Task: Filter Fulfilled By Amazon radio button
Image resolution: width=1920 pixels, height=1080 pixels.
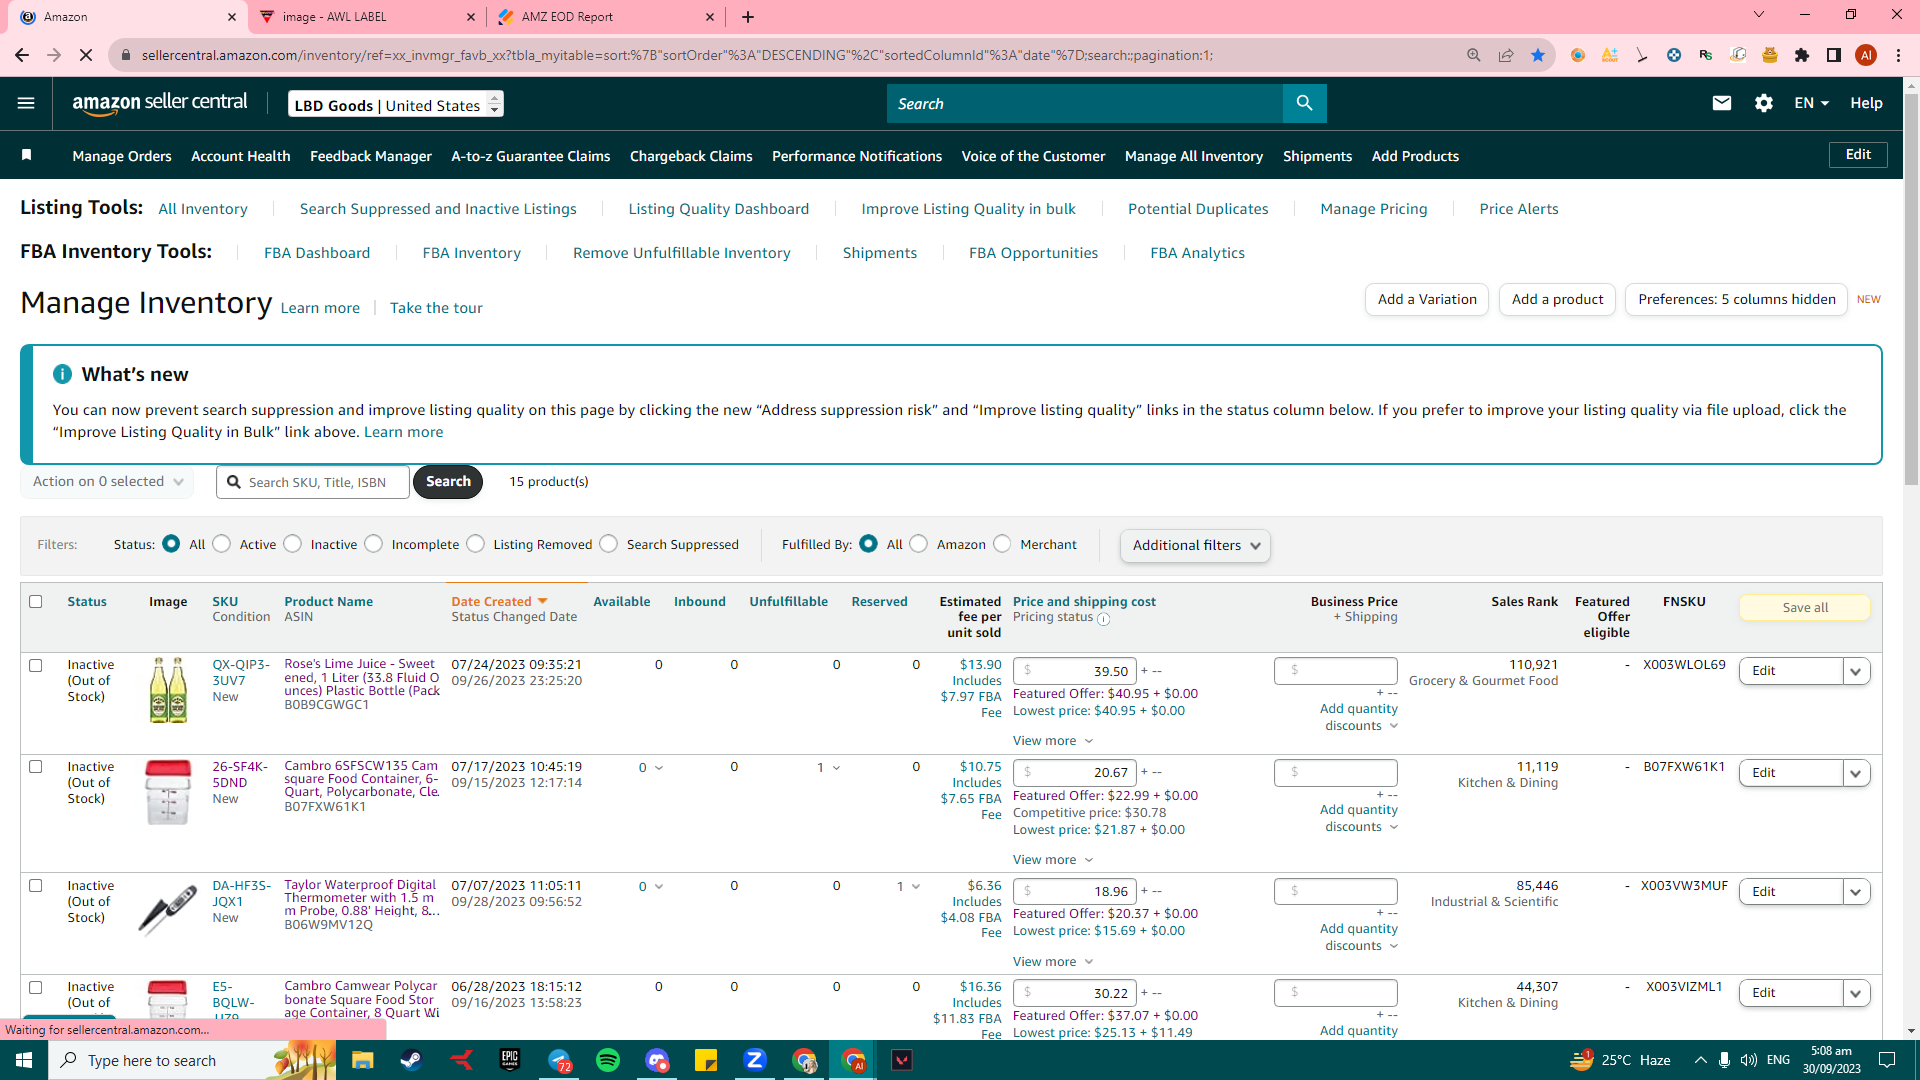Action: coord(919,544)
